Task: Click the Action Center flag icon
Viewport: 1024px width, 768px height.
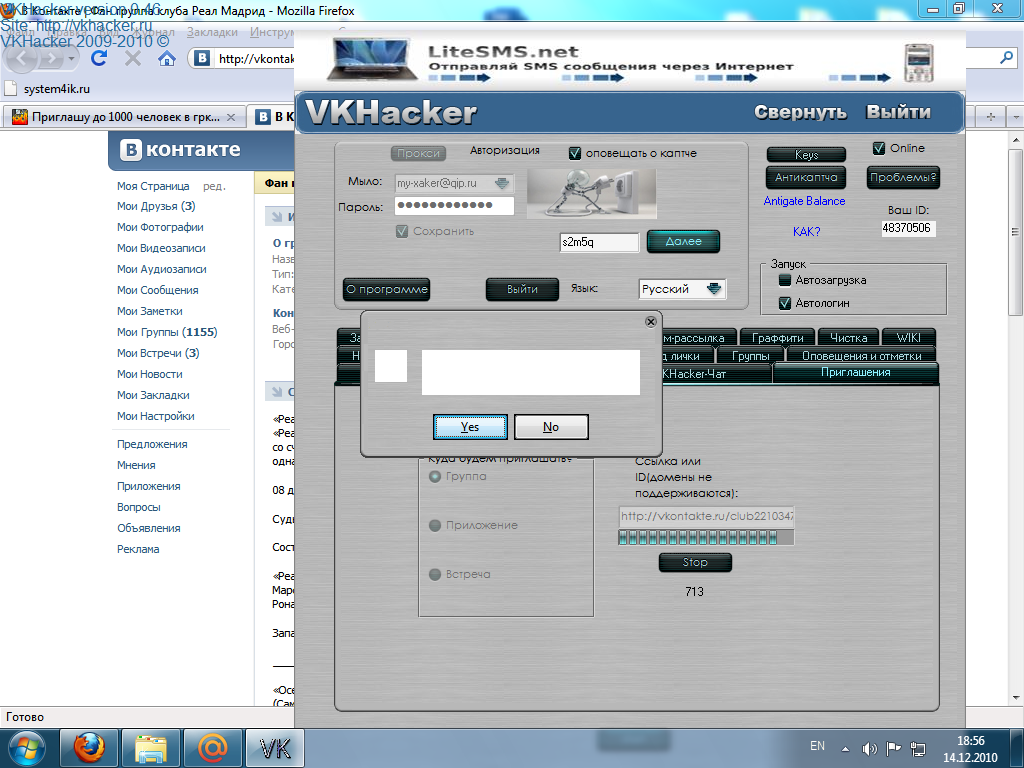Action: [x=893, y=748]
